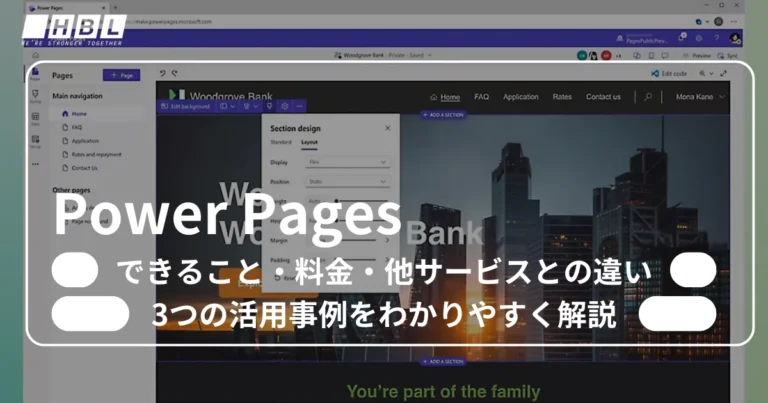Screen dimensions: 768x403
Task: Select the FAQ page in Main navigation
Action: [x=77, y=127]
